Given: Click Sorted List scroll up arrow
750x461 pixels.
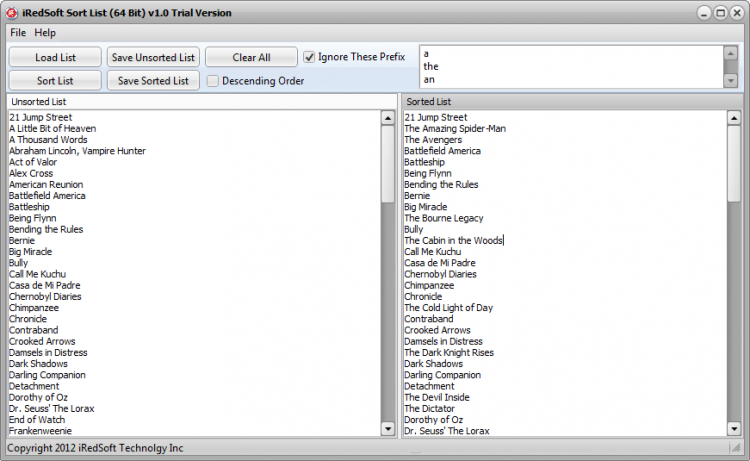Looking at the screenshot, I should click(734, 118).
